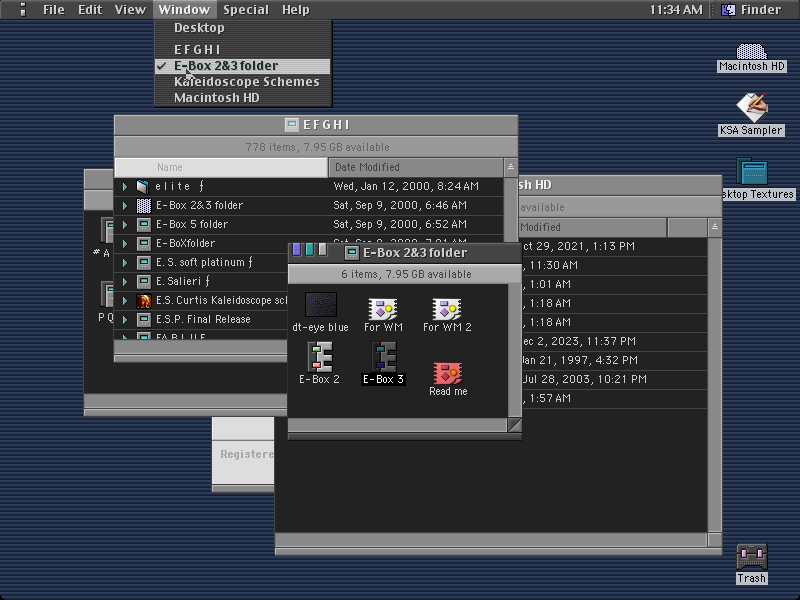Click the Sat, Sep 9, 2000, 6:52 AM date
The image size is (800, 600).
[x=400, y=224]
